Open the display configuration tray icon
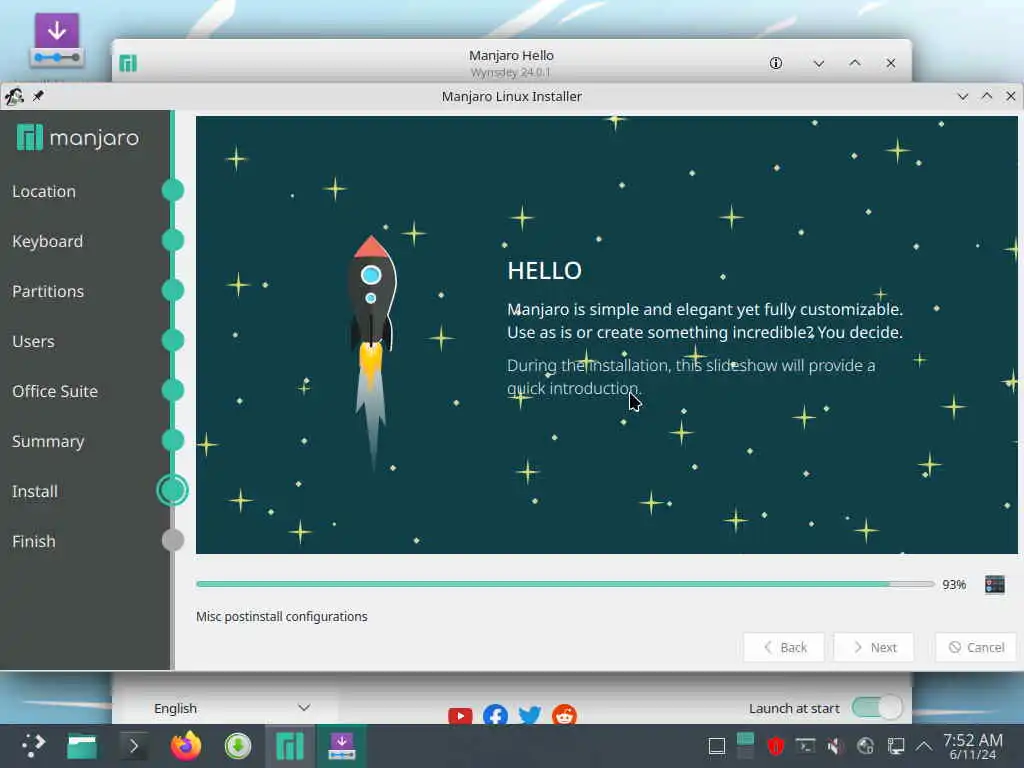 (896, 746)
